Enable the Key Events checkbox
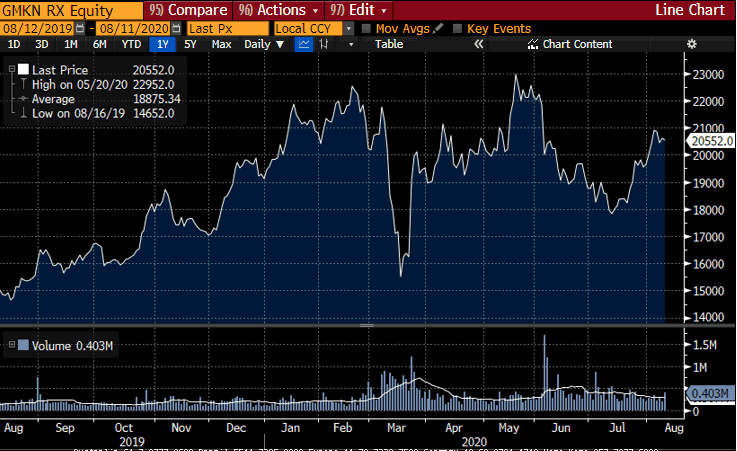Image resolution: width=737 pixels, height=451 pixels. point(458,29)
